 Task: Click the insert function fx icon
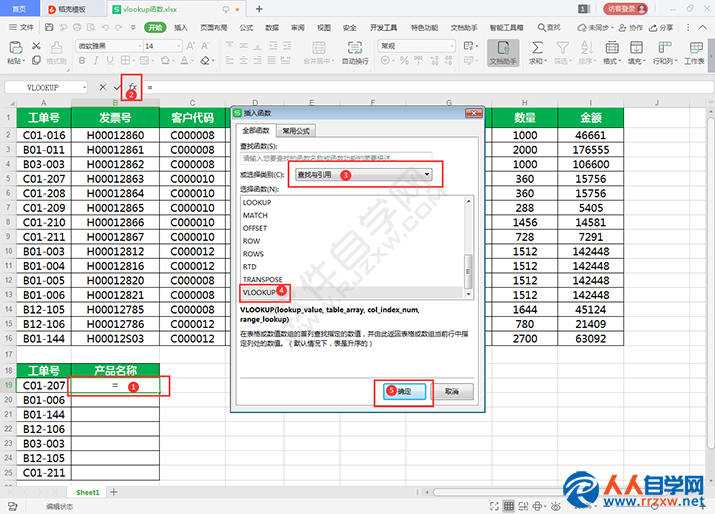[x=132, y=87]
